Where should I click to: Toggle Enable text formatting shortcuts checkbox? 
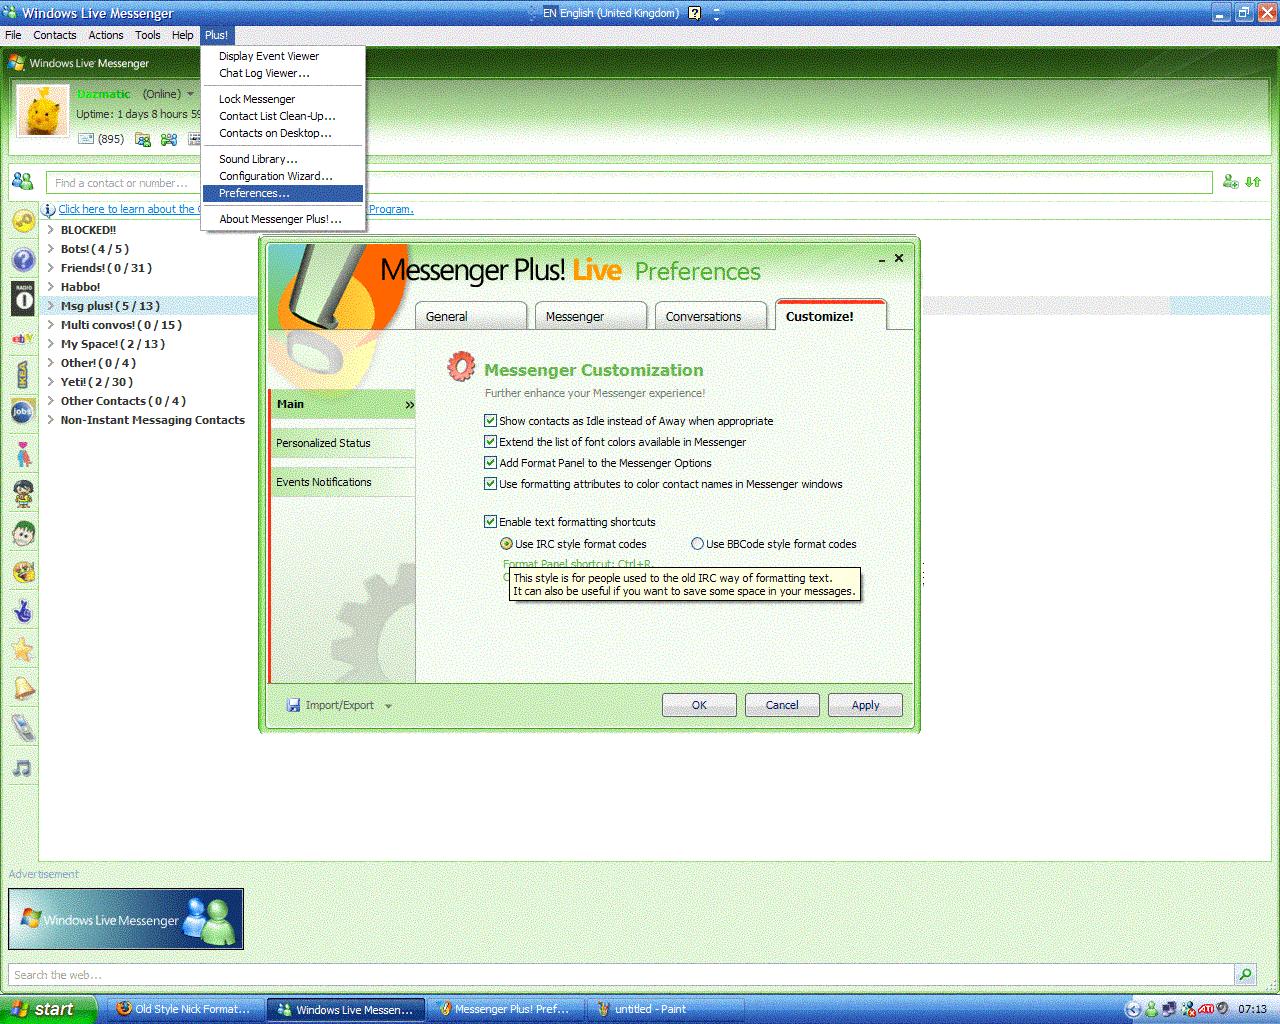coord(490,522)
